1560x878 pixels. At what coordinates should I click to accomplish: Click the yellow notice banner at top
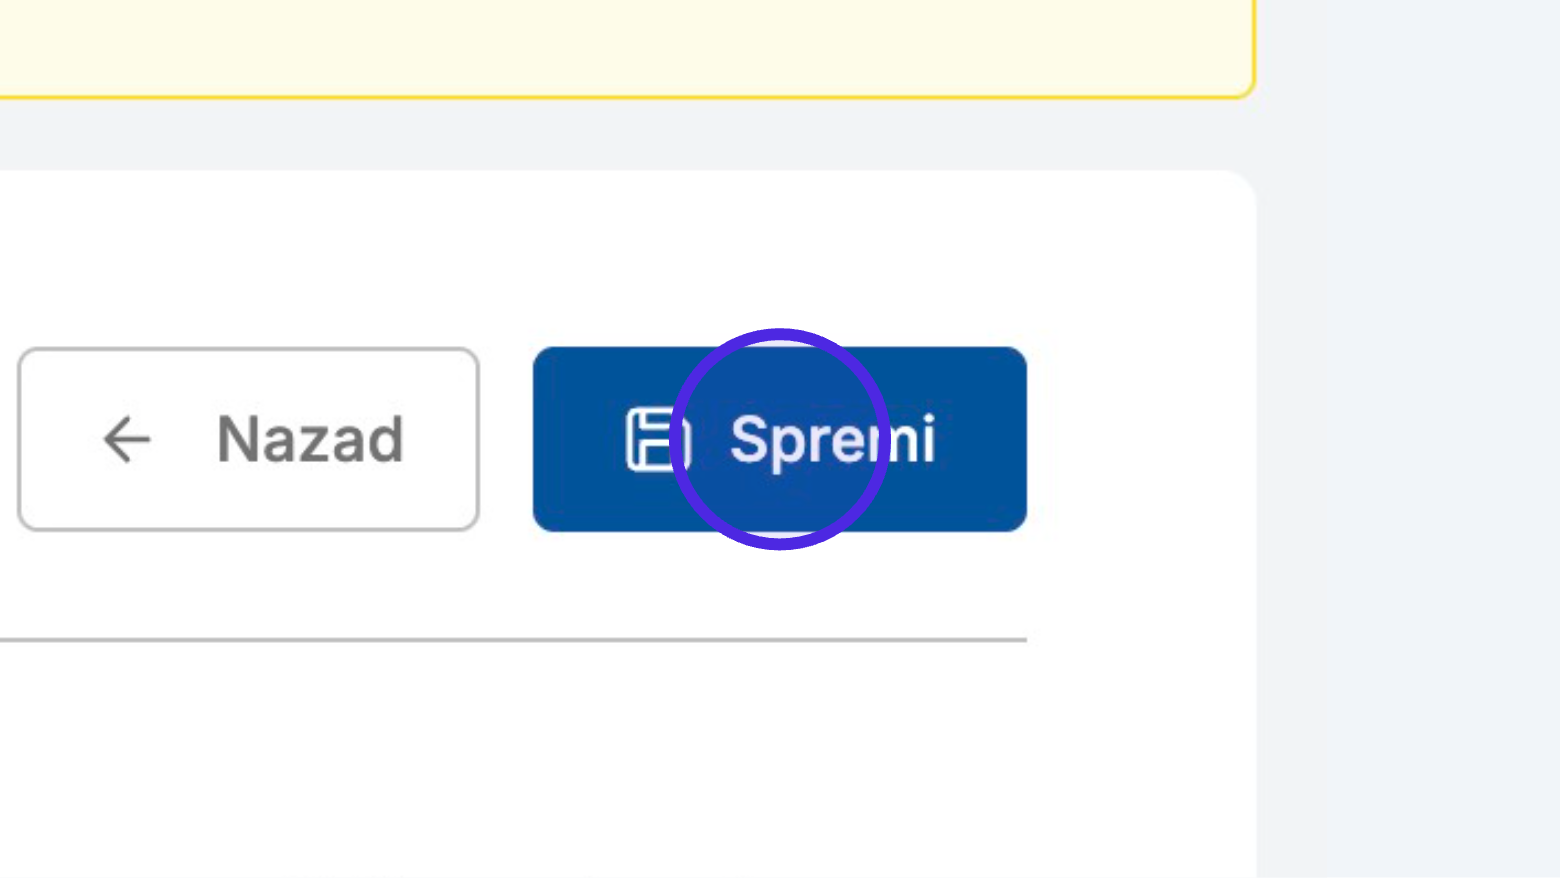click(626, 45)
